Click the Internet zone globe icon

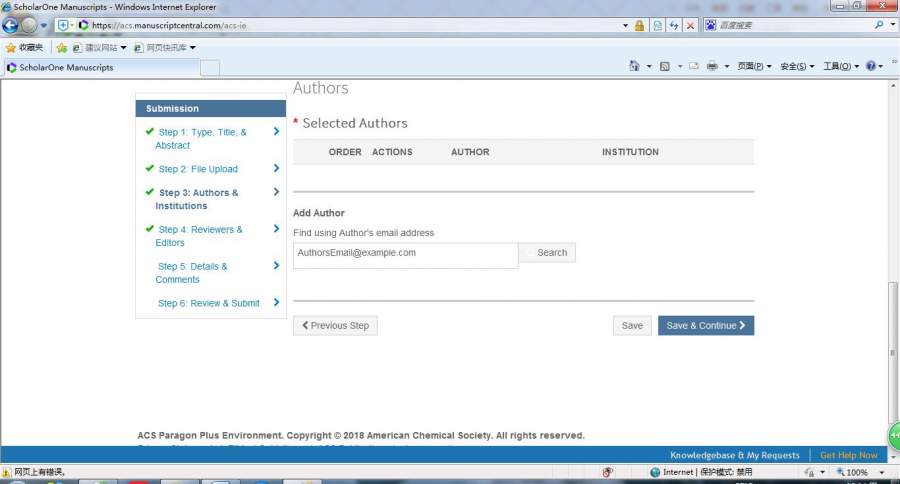(x=655, y=472)
